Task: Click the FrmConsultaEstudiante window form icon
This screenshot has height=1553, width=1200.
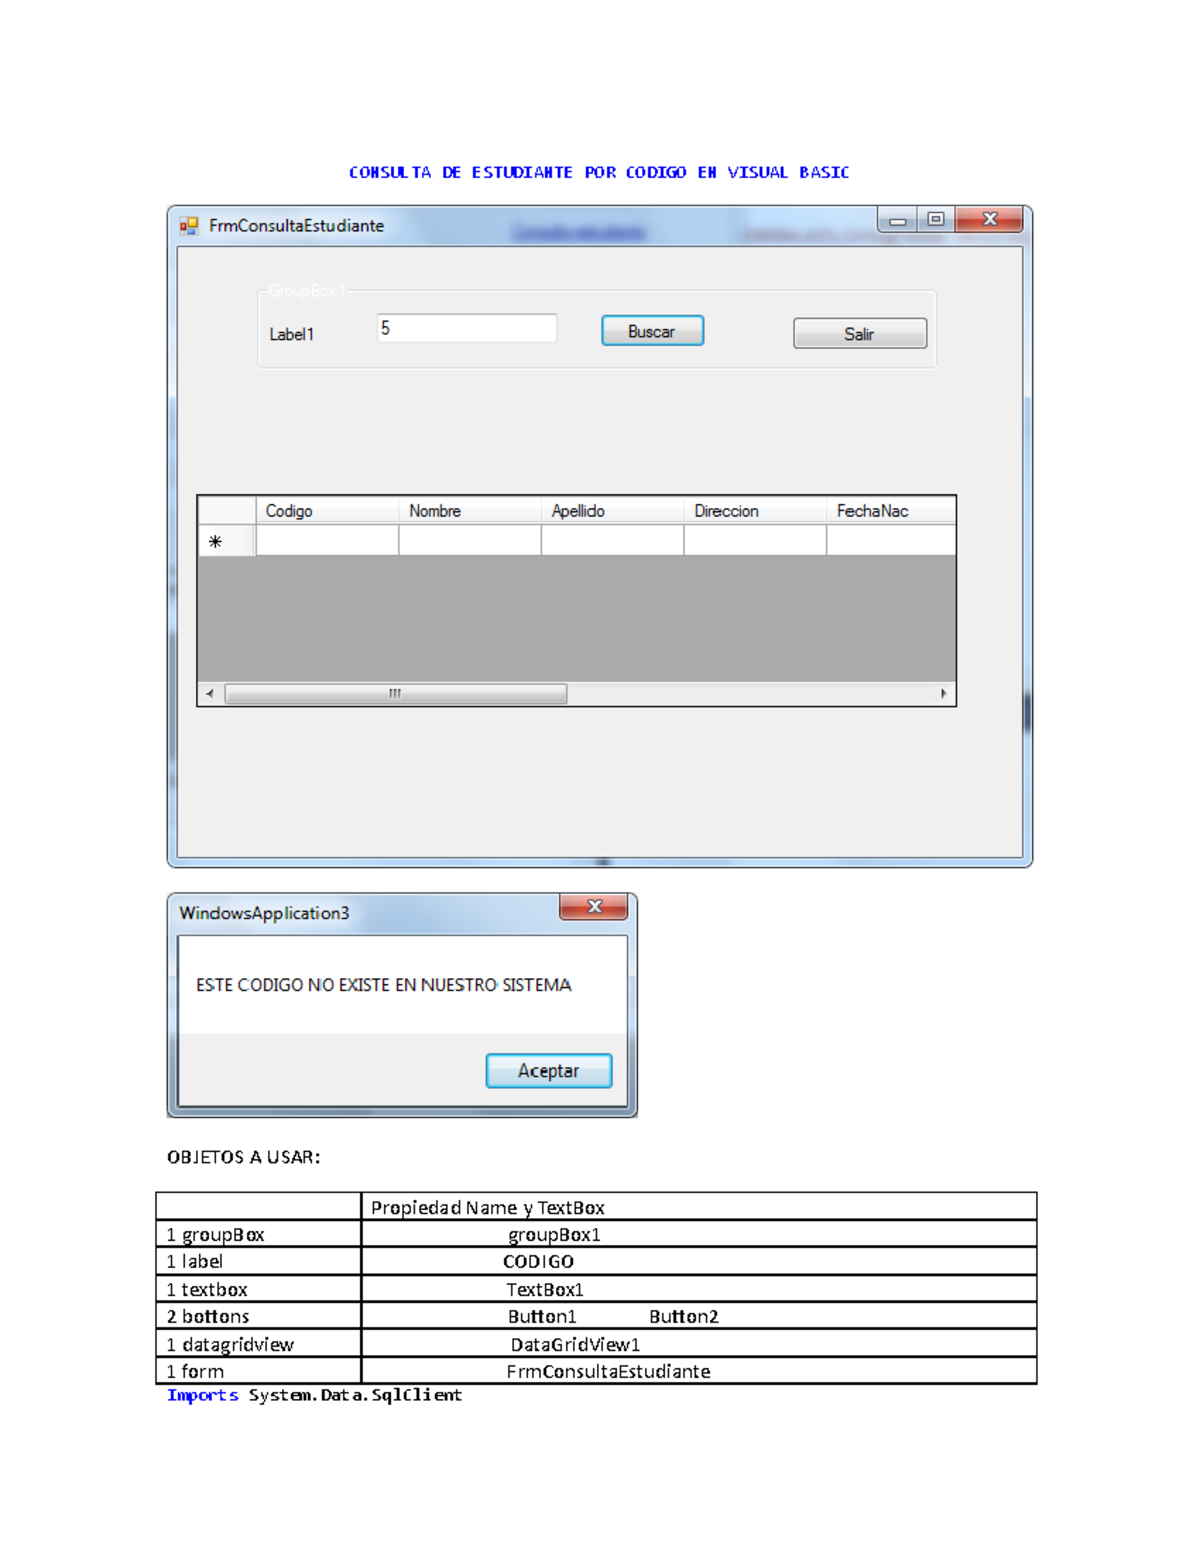Action: [x=189, y=224]
